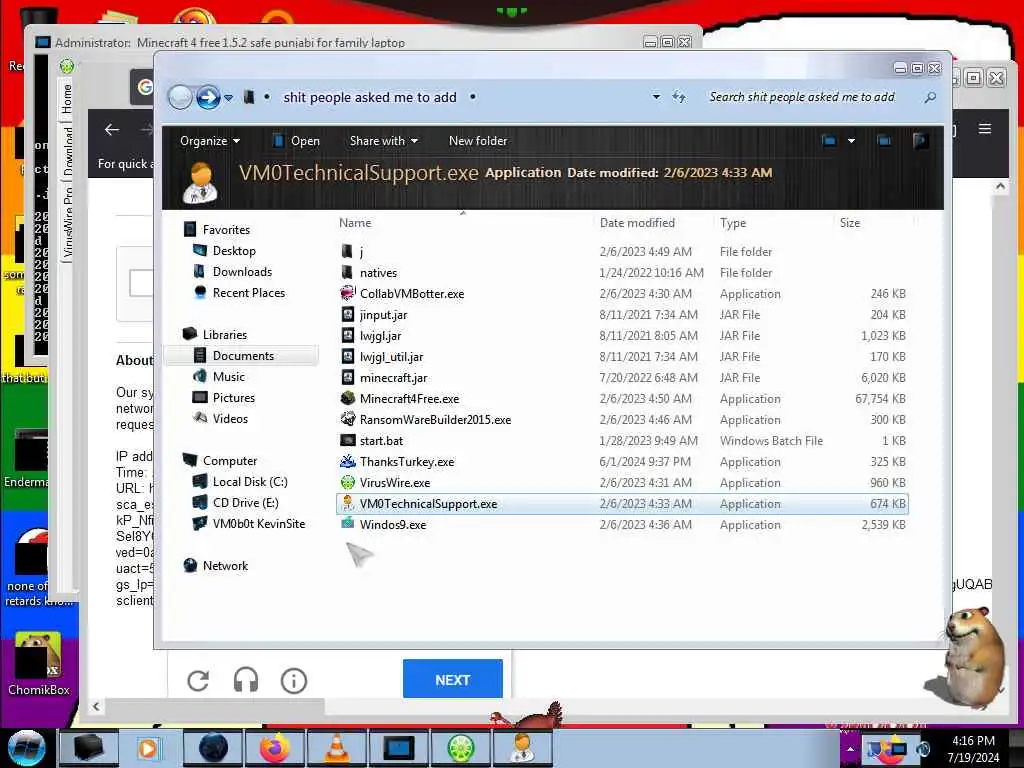Click the audio challenge headphones icon
The image size is (1024, 768).
click(x=246, y=680)
